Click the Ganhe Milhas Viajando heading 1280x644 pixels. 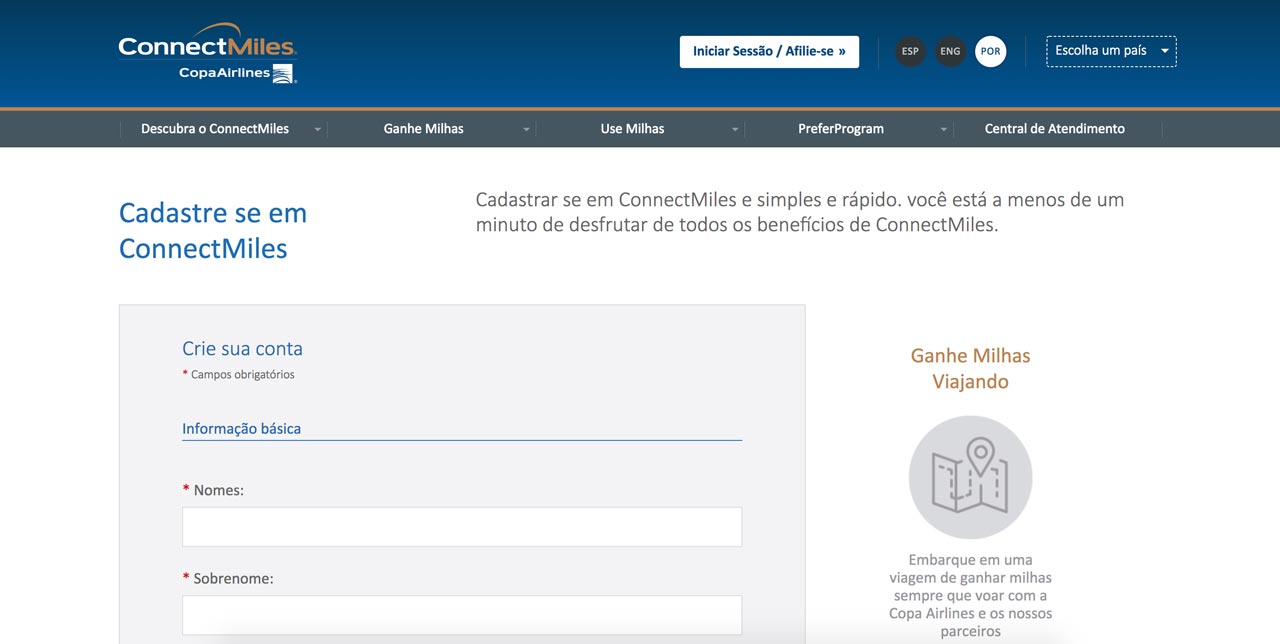(970, 369)
